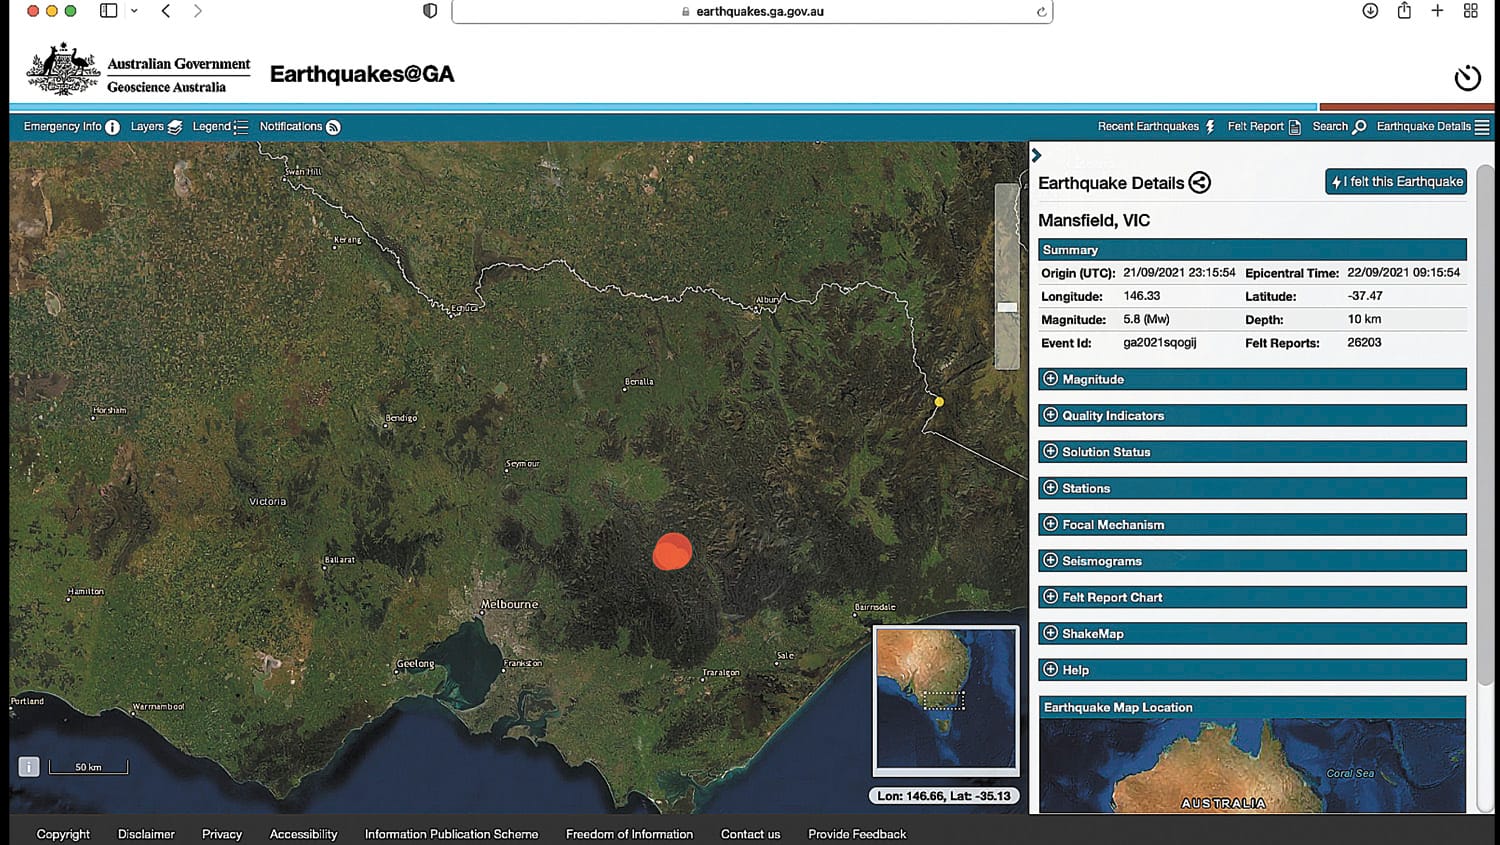Toggle the Earthquake Details panel list
This screenshot has width=1500, height=845.
(1482, 127)
